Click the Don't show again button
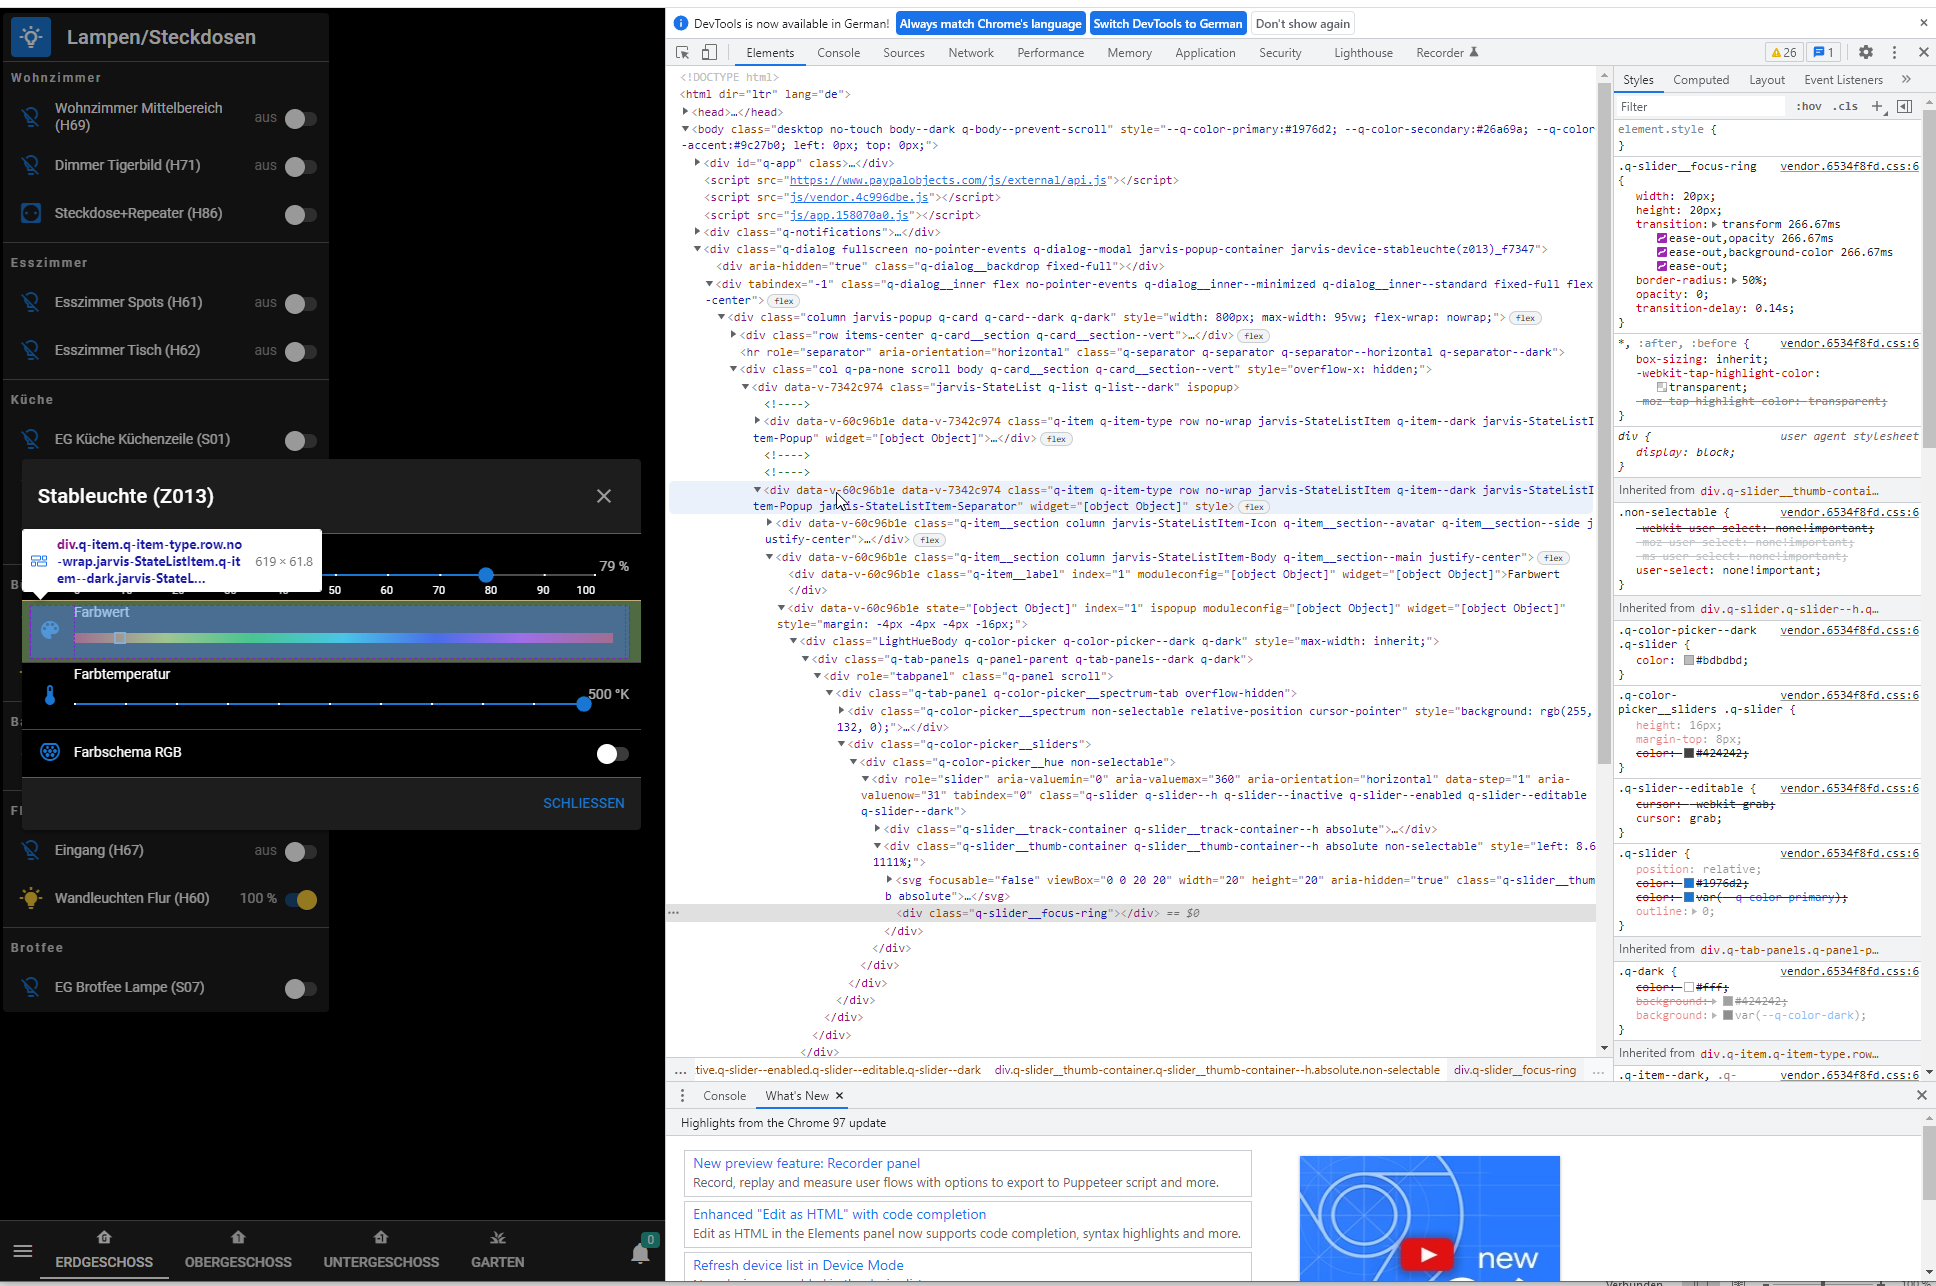The image size is (1936, 1286). coord(1302,24)
